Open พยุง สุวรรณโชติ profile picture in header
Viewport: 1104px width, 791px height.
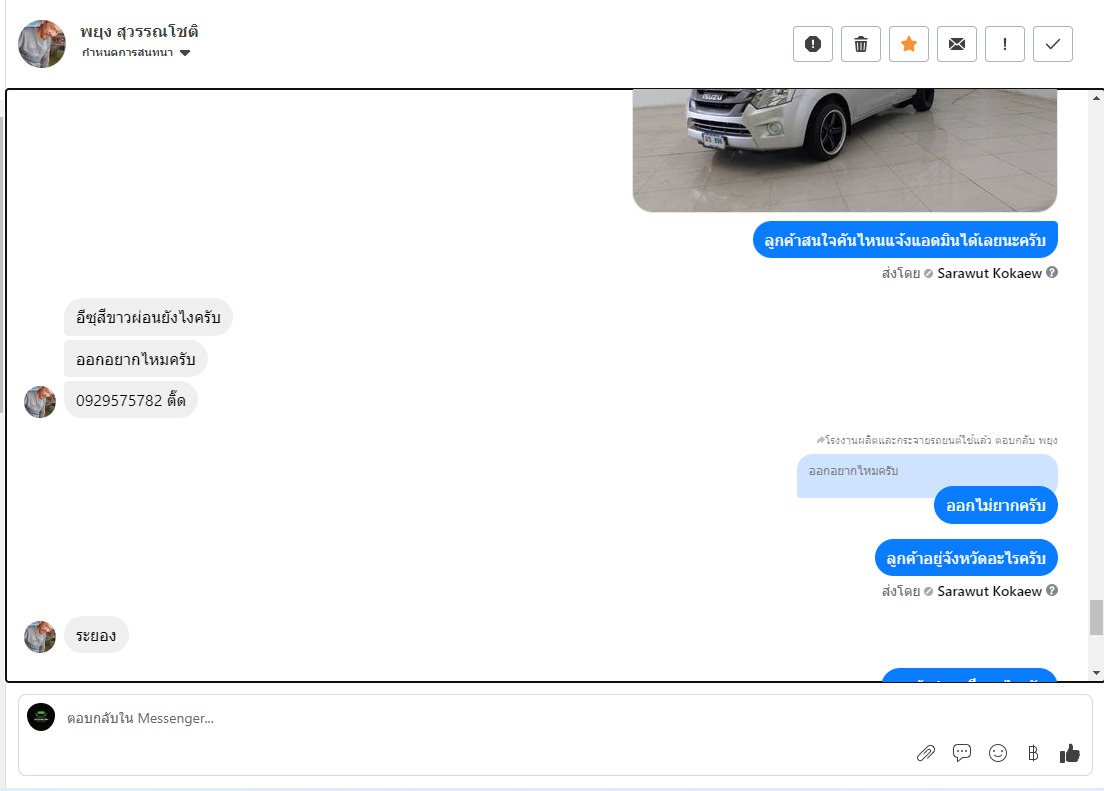pyautogui.click(x=42, y=44)
